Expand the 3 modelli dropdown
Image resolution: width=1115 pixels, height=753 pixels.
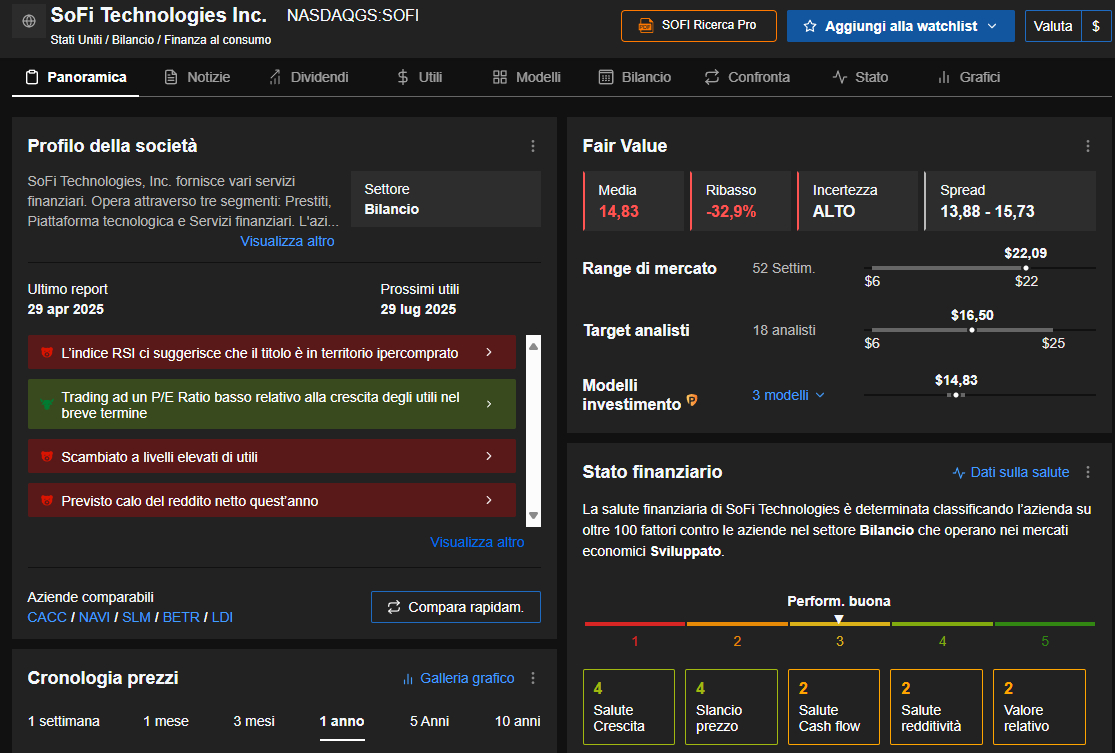coord(789,395)
